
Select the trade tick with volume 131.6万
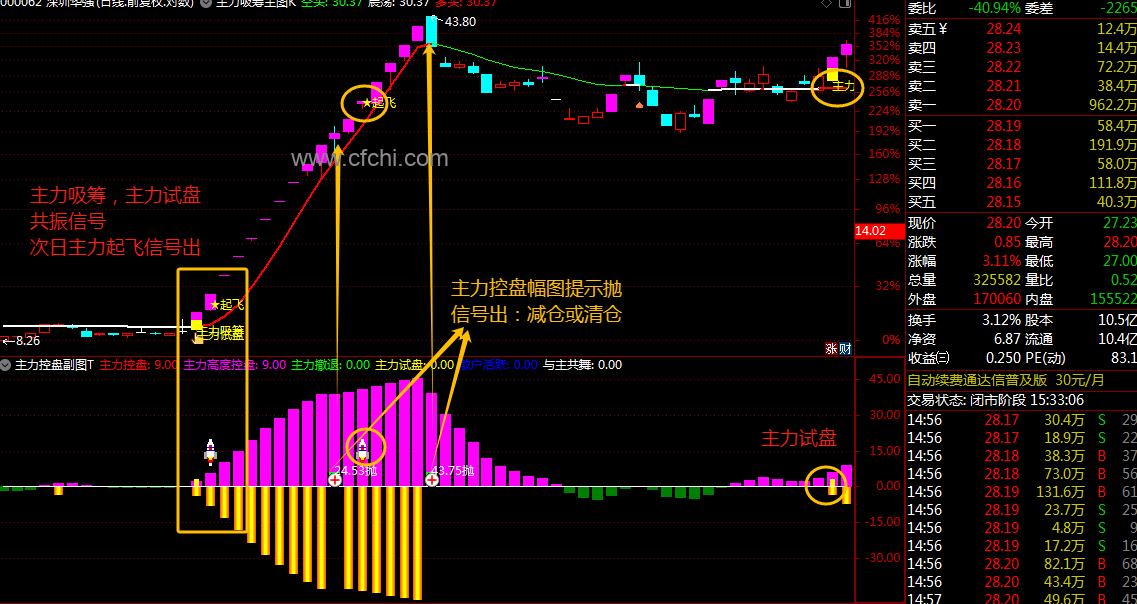[1022, 492]
